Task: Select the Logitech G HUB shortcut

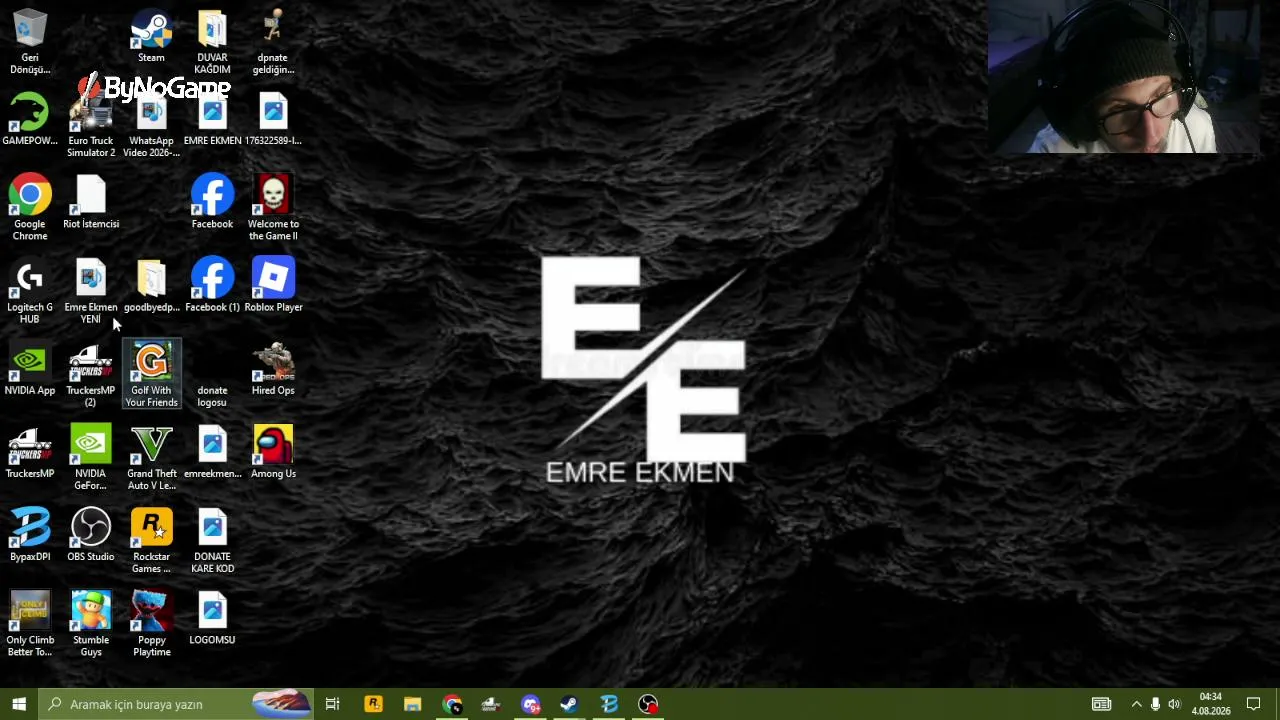Action: coord(30,292)
